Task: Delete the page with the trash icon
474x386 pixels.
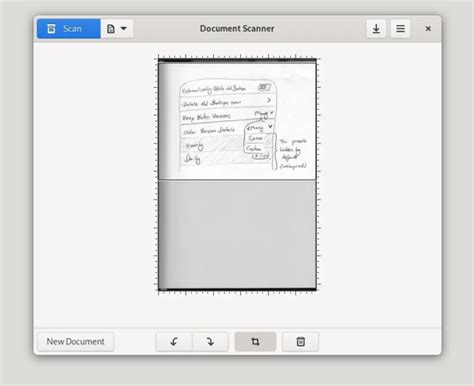Action: [300, 342]
